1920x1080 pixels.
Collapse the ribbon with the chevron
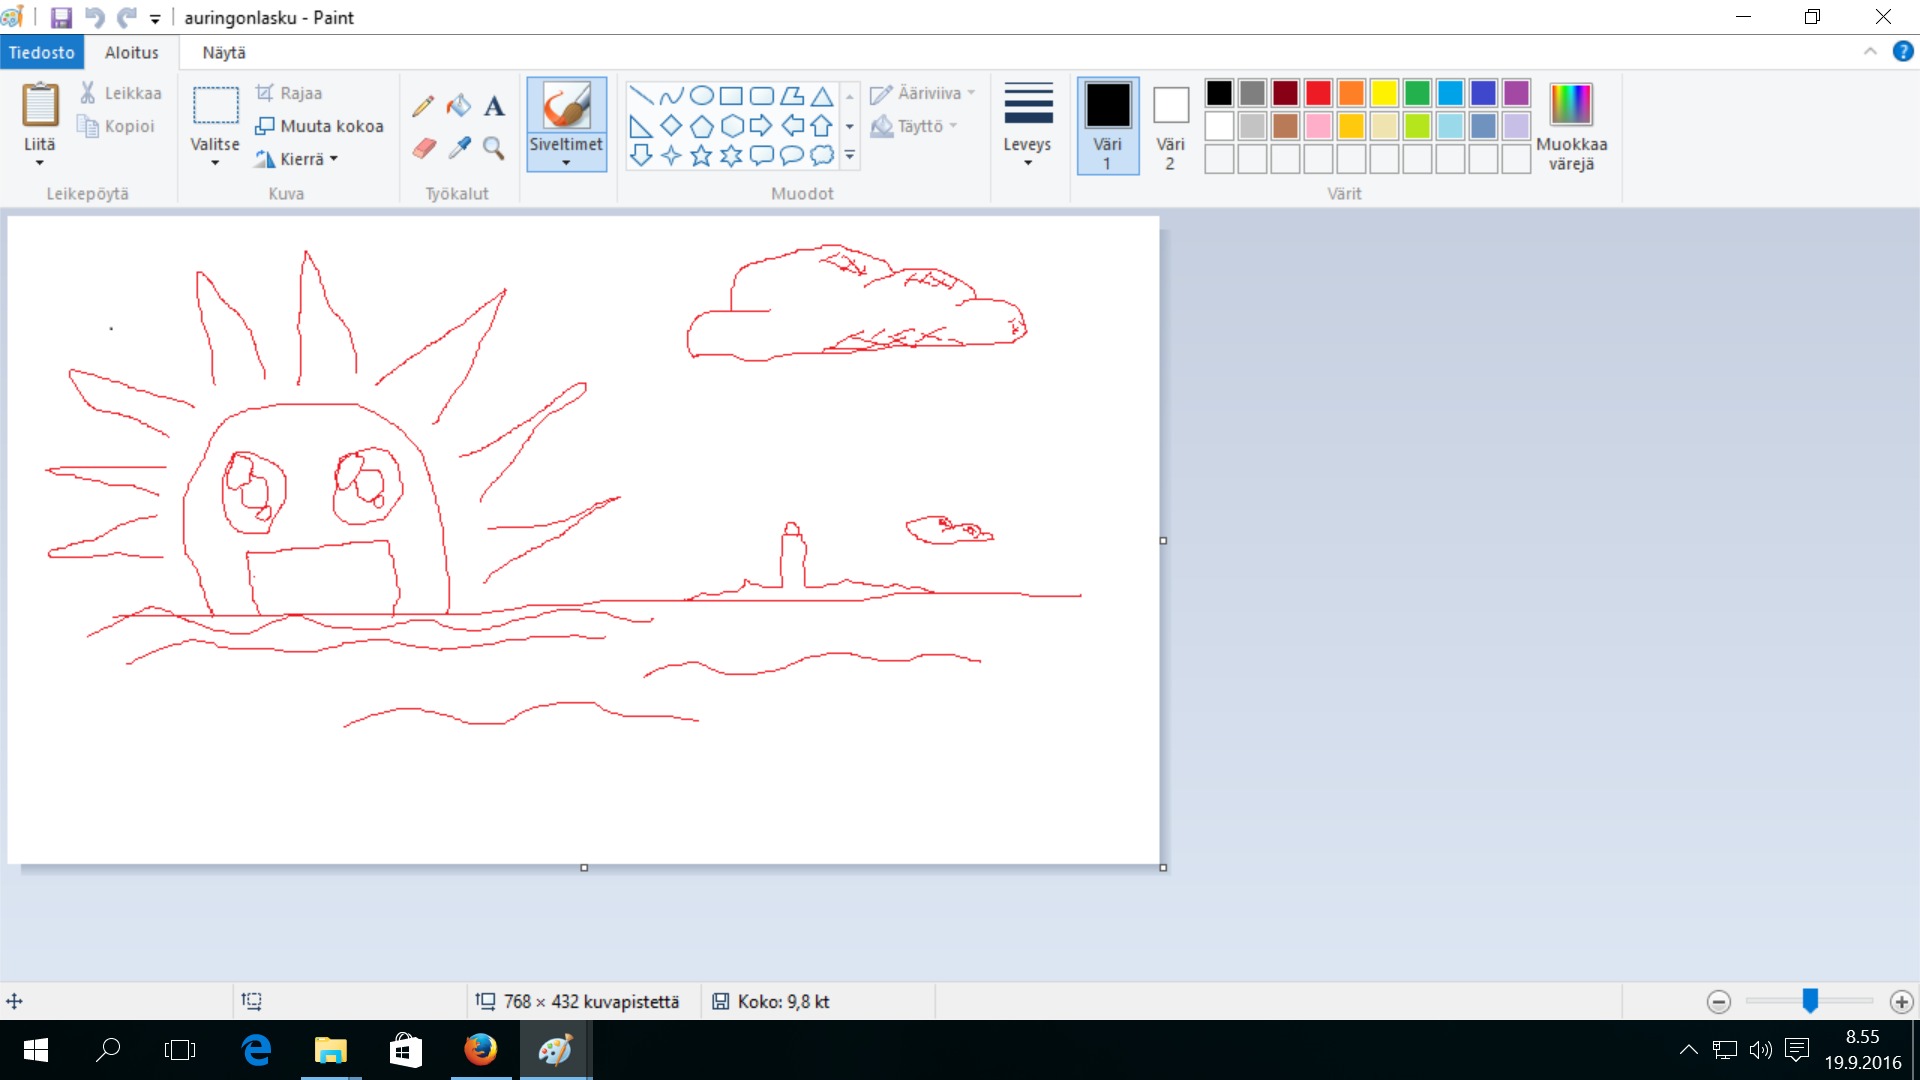click(x=1870, y=52)
